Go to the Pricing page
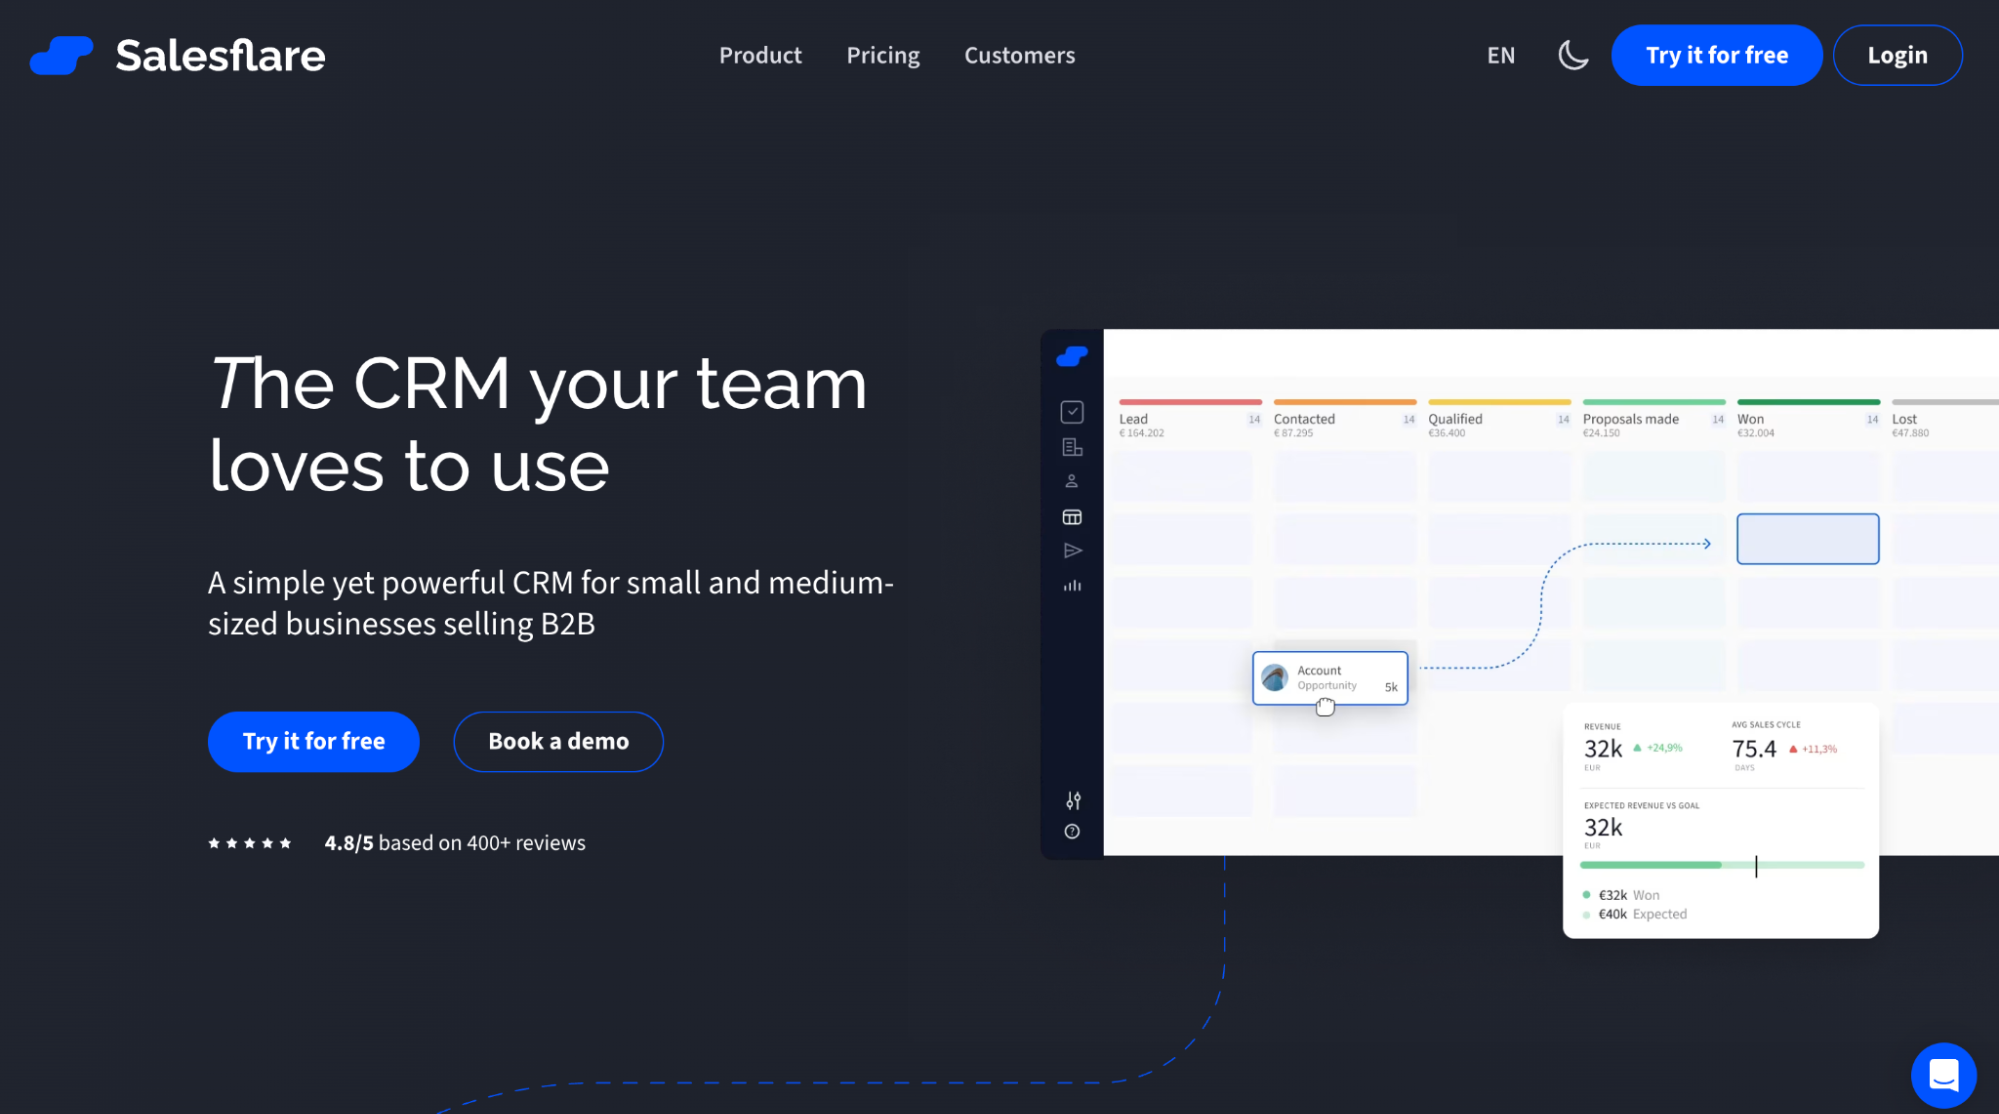 pyautogui.click(x=883, y=55)
